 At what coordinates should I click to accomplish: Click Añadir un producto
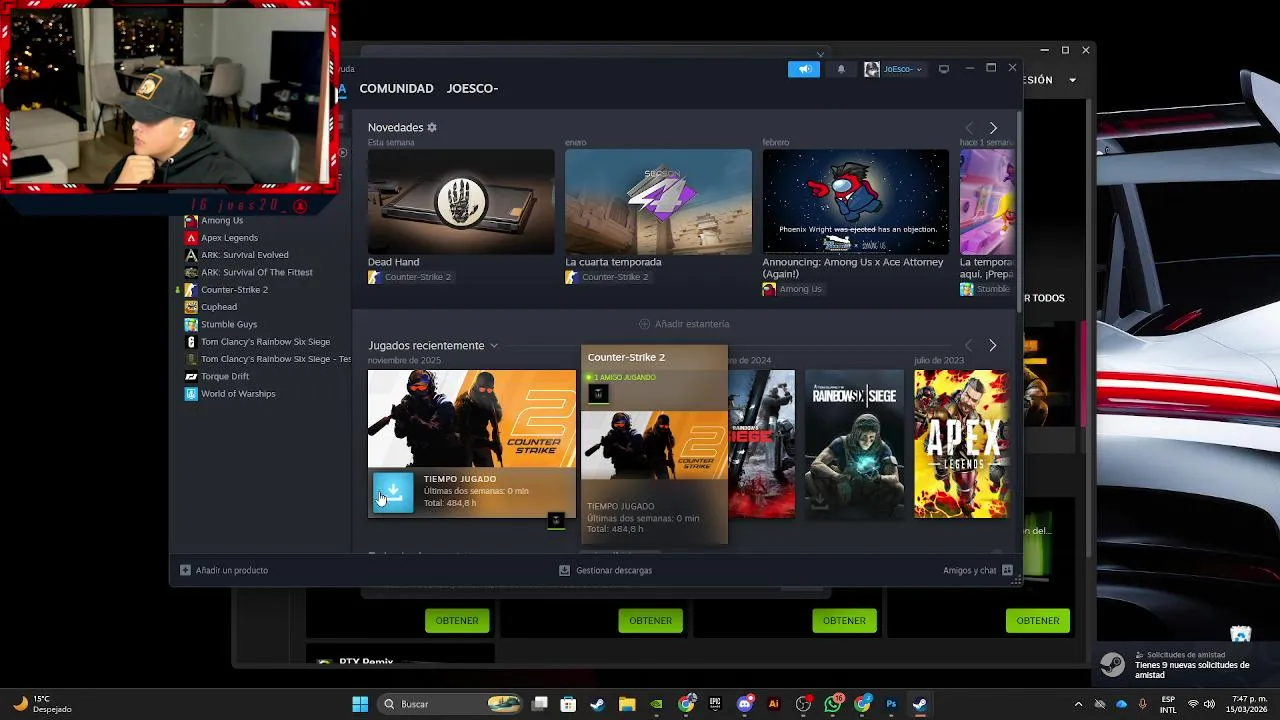point(224,570)
